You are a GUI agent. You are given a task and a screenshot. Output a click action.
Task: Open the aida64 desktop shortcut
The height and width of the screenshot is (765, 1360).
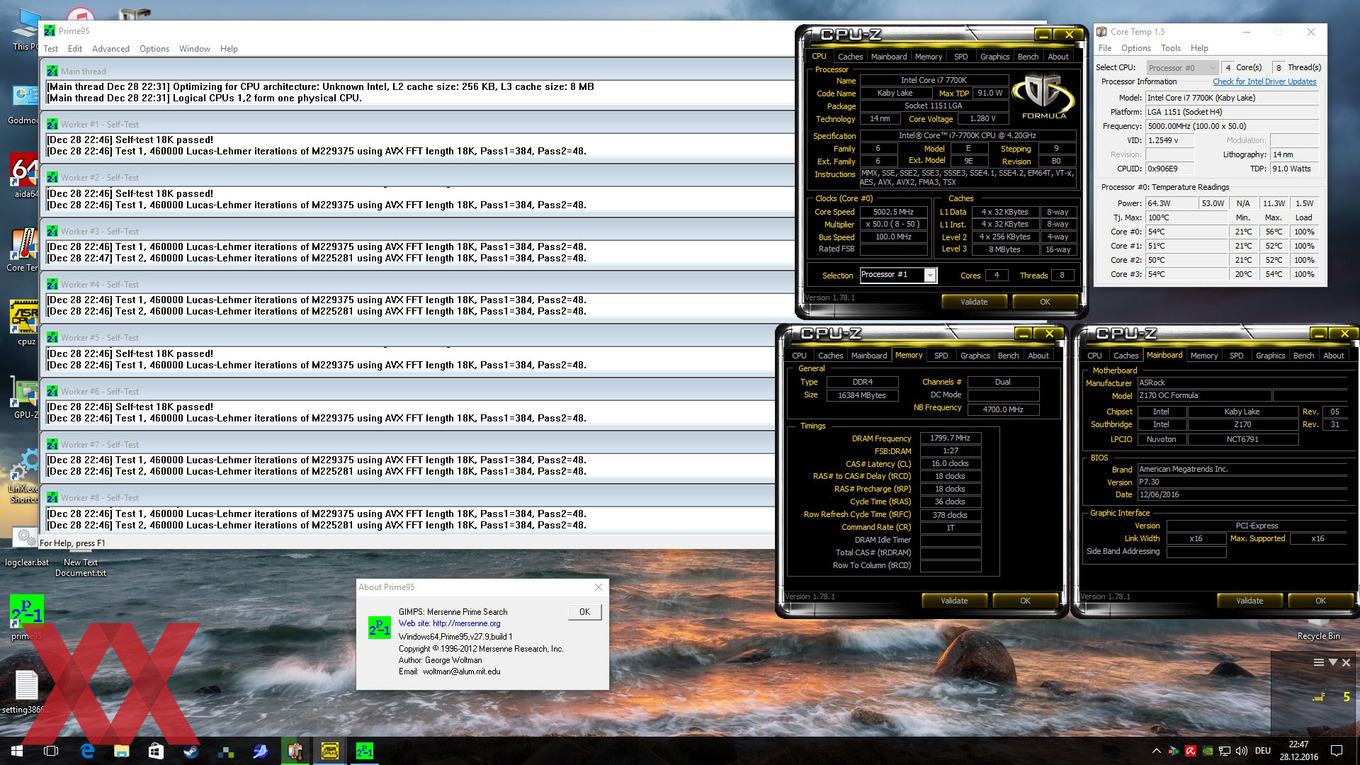pos(25,177)
